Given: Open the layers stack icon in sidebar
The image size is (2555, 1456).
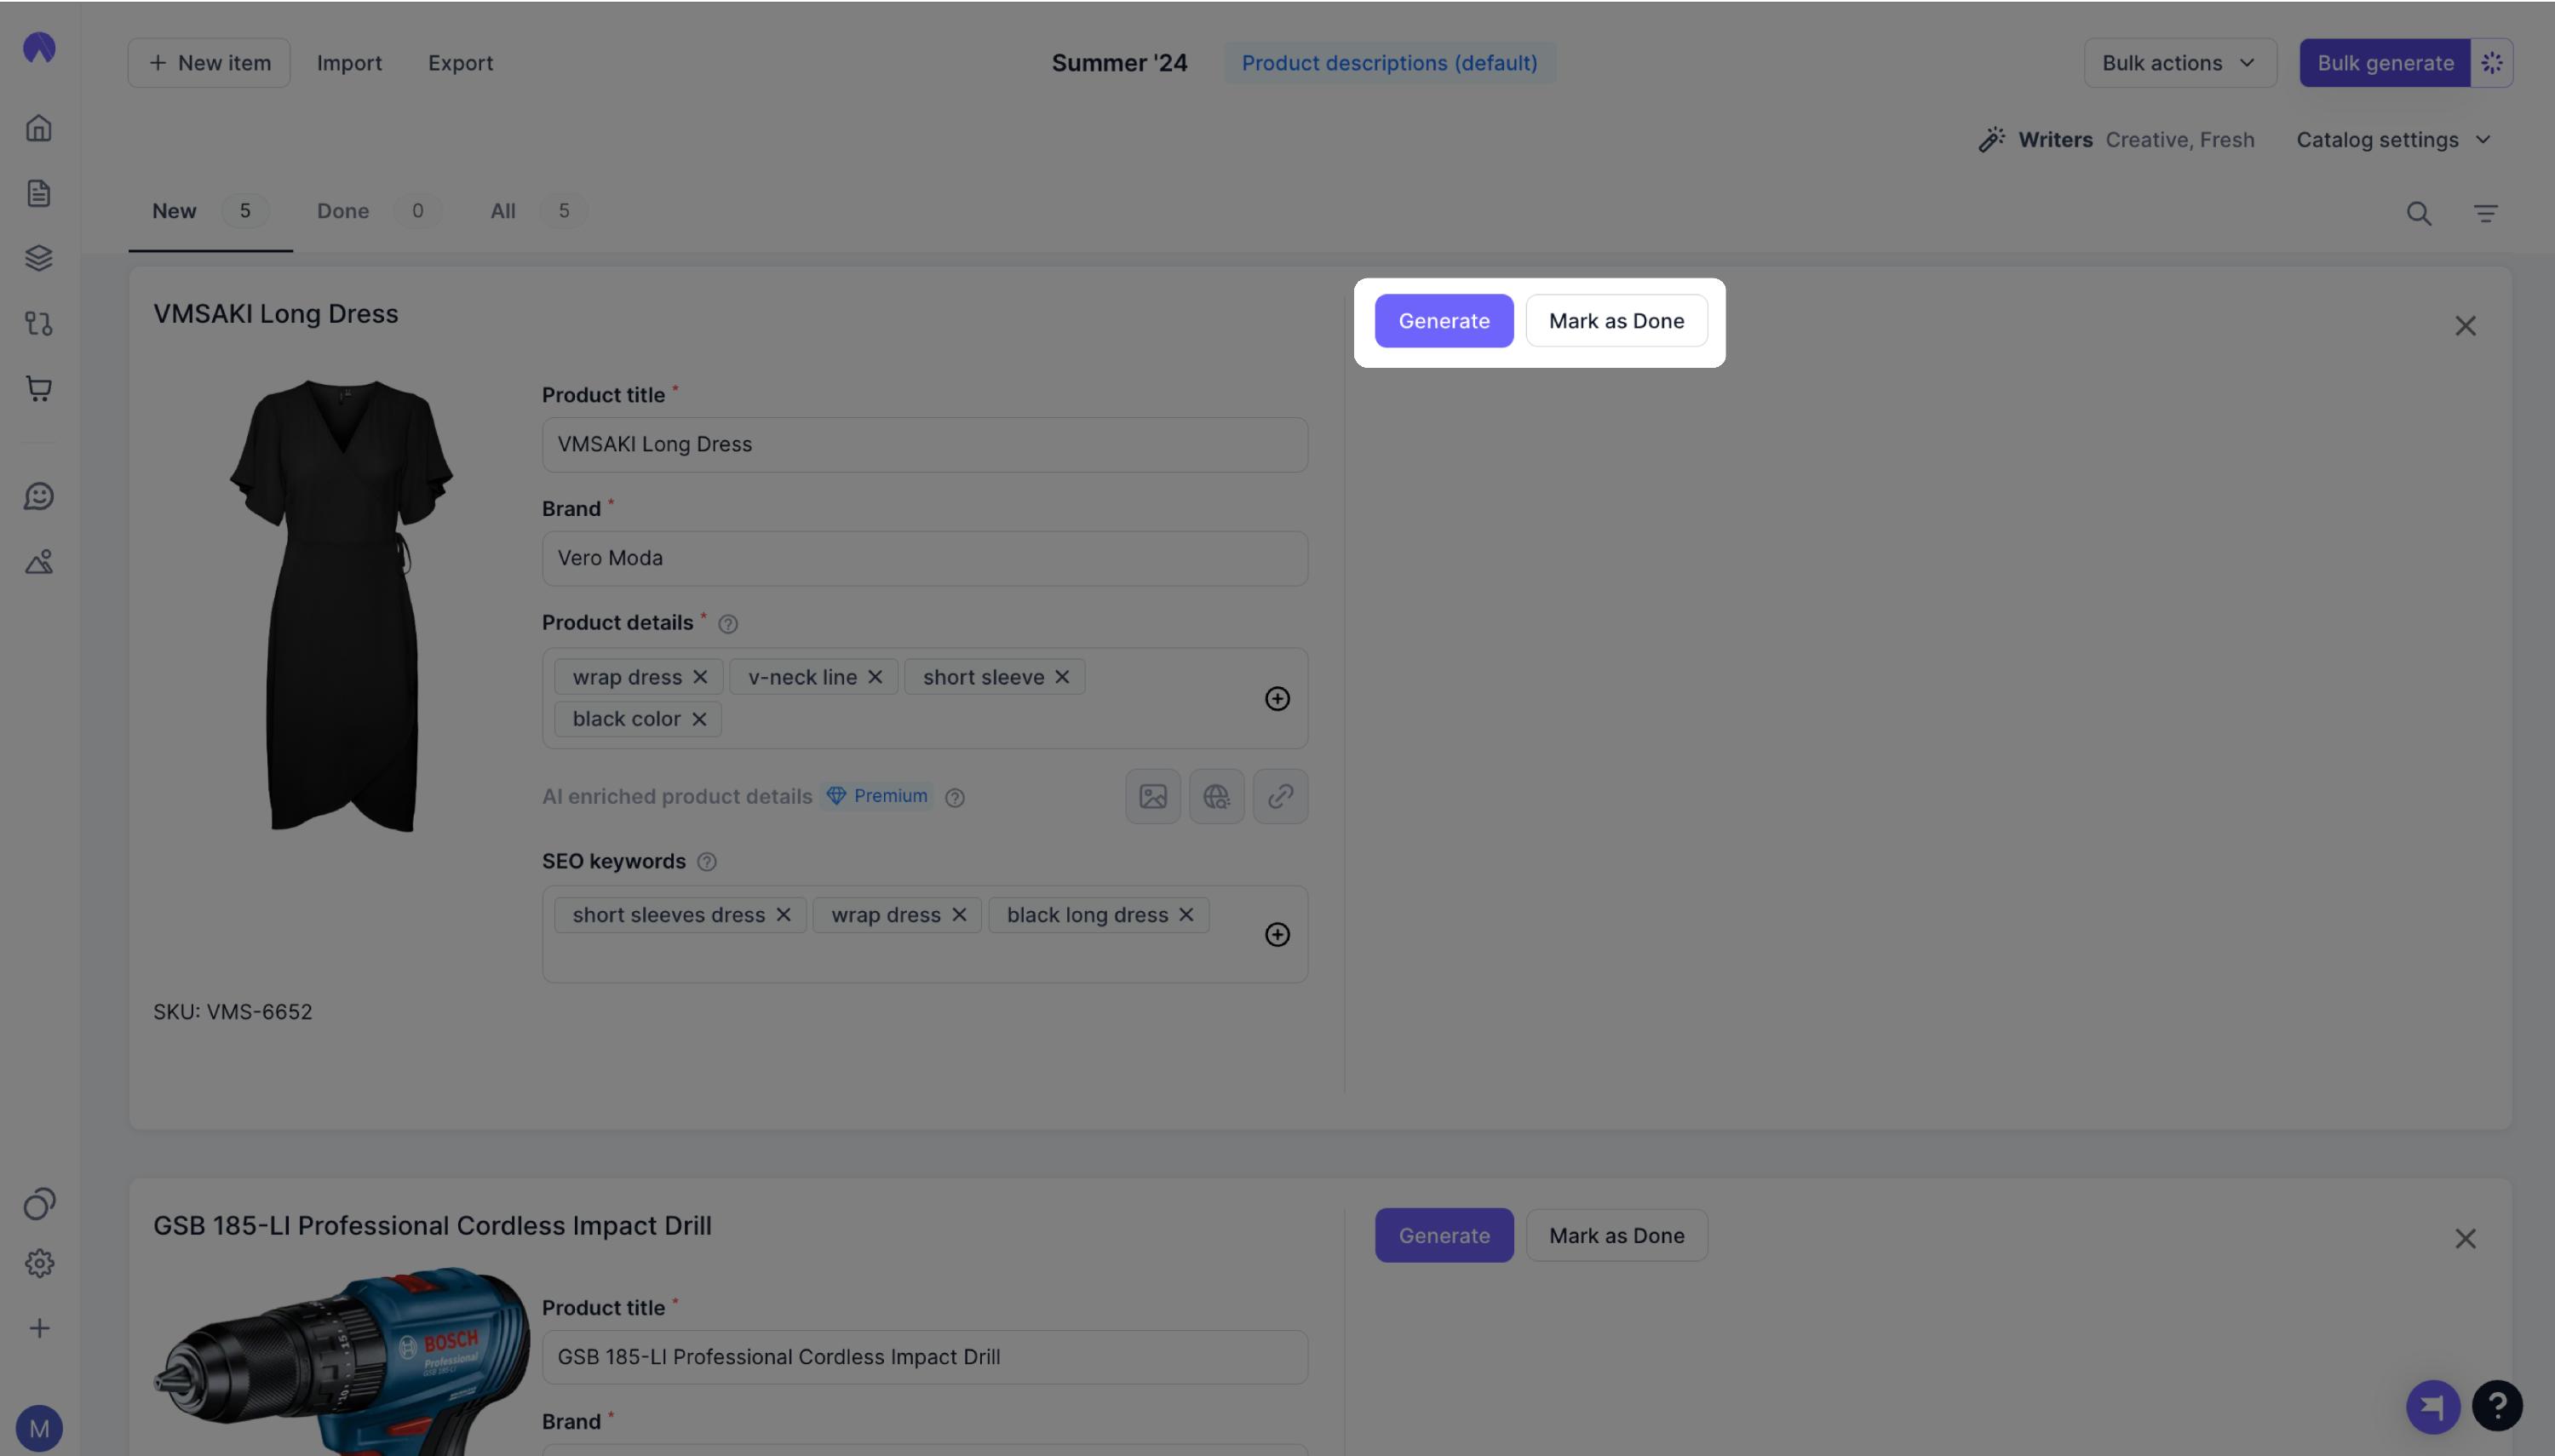Looking at the screenshot, I should (x=39, y=258).
